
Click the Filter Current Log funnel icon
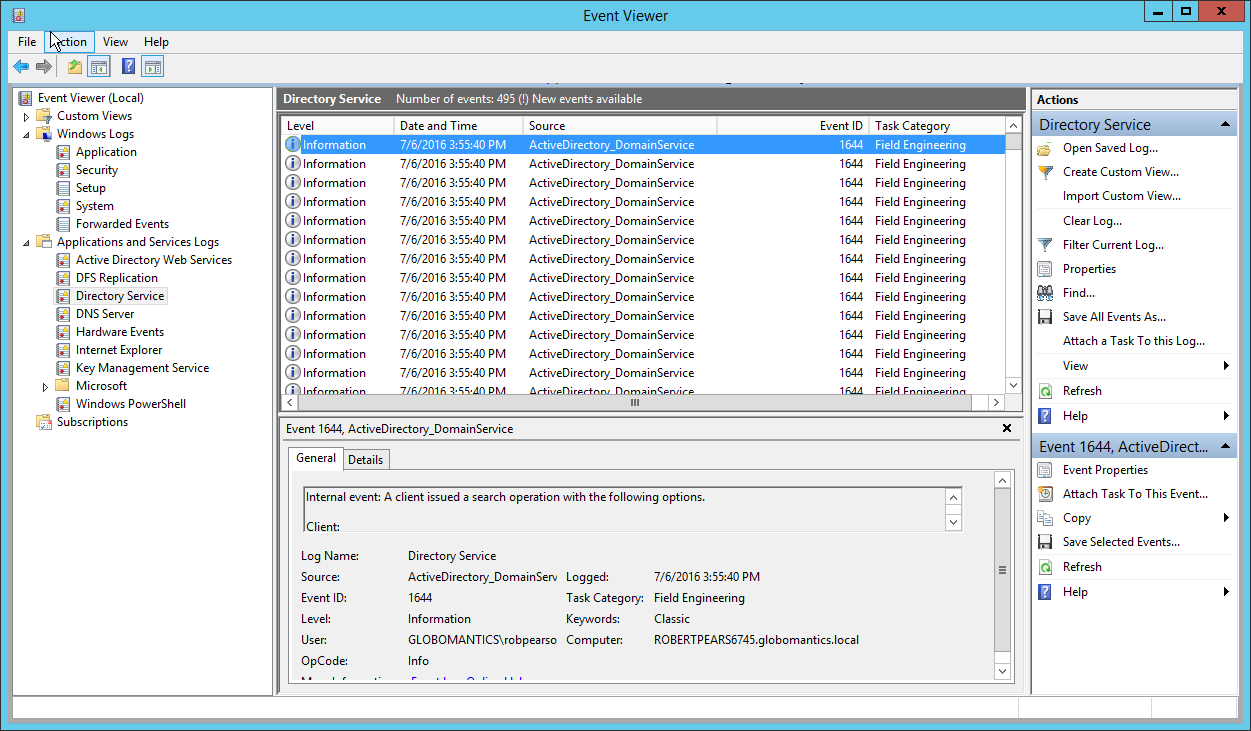click(1045, 245)
